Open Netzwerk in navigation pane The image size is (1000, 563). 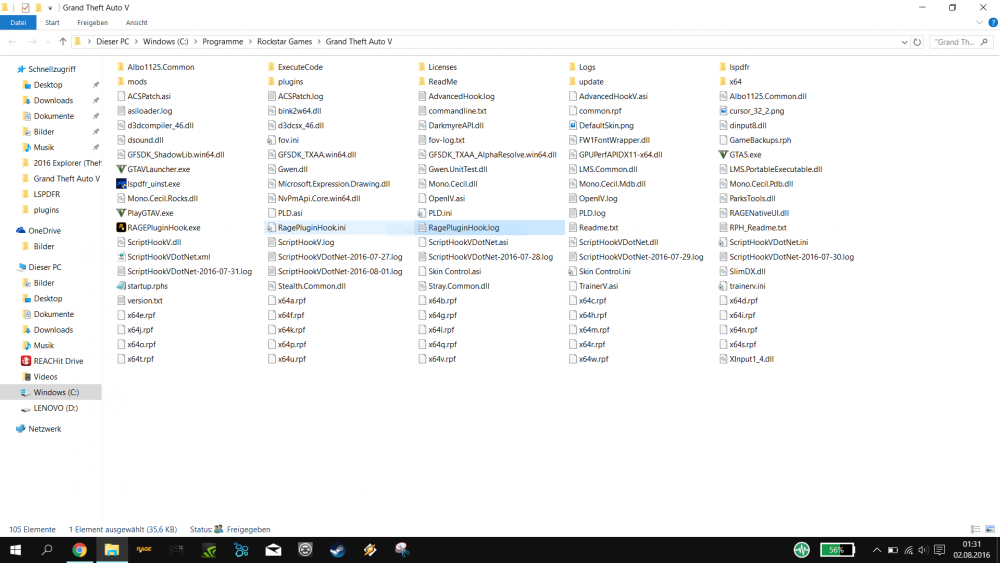tap(45, 429)
